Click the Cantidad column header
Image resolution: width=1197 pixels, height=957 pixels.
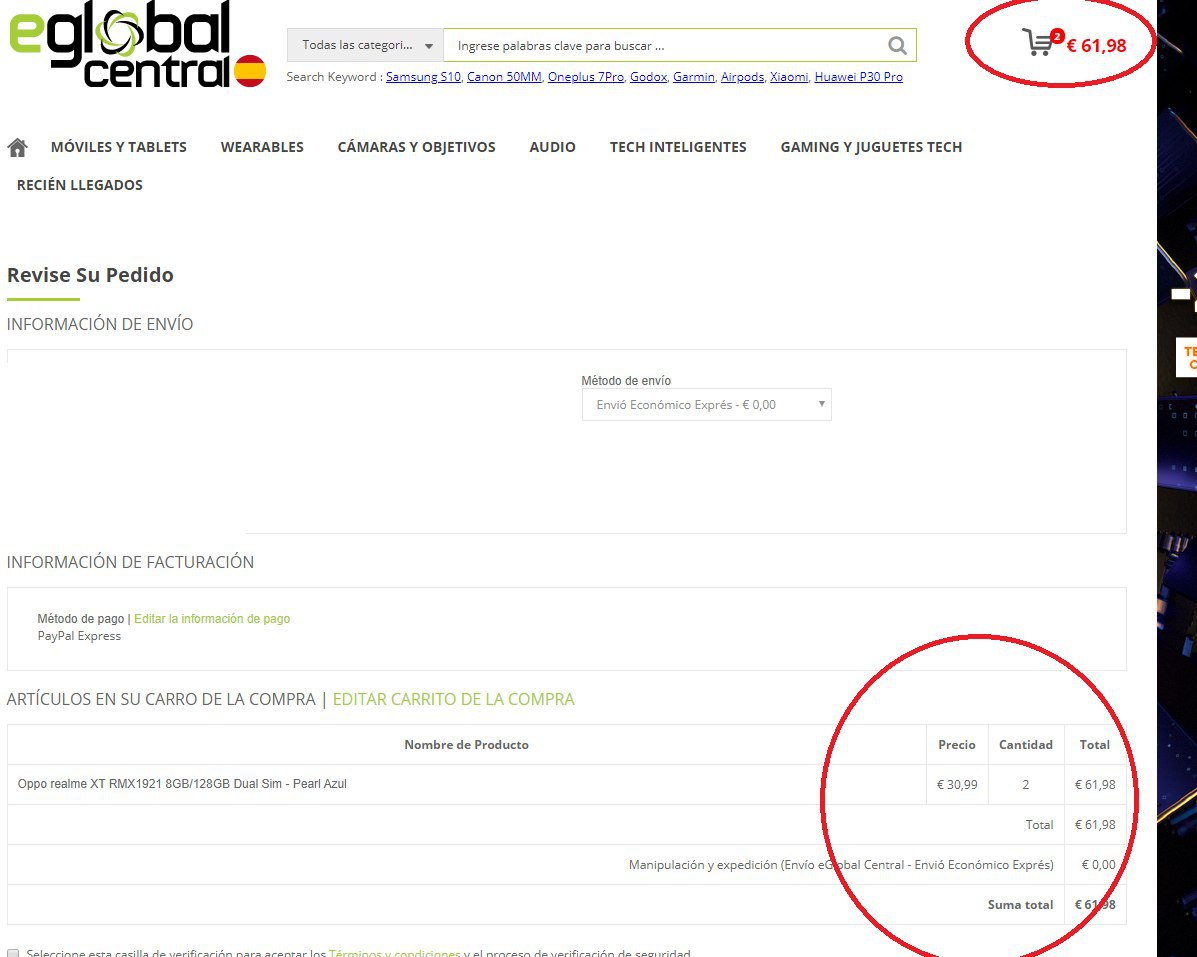[x=1026, y=745]
